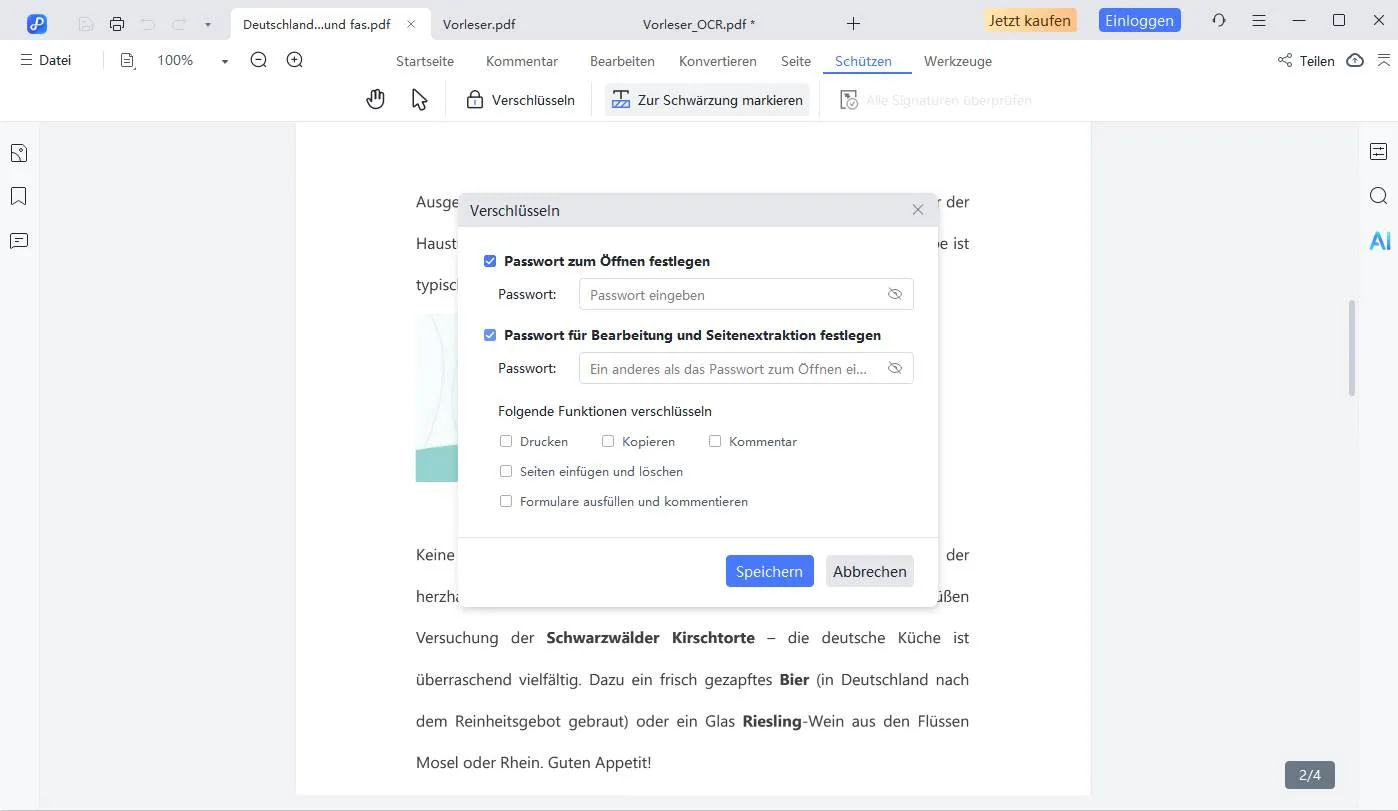Screen dimensions: 1398x811
Task: Close the Deutschland...und fas.pdf tab
Action: (x=410, y=24)
